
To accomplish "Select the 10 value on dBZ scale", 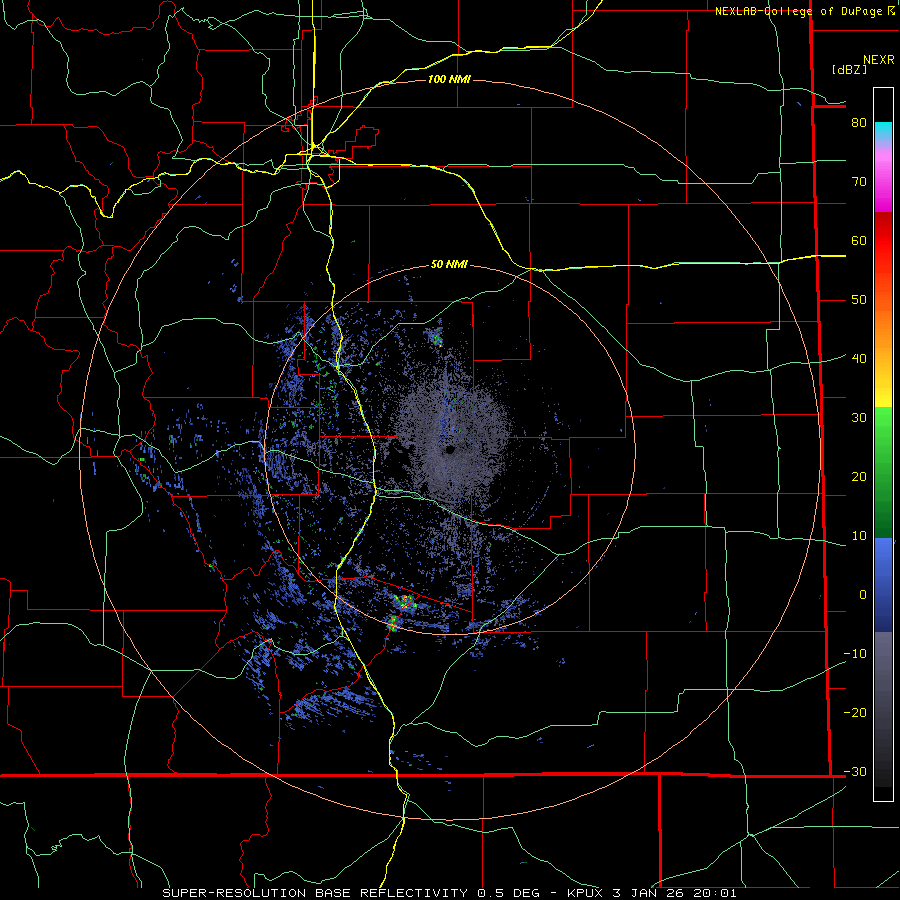I will click(x=859, y=536).
